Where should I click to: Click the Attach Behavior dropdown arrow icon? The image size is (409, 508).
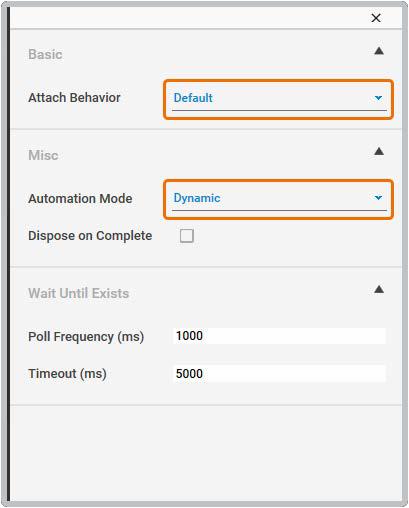click(x=378, y=98)
